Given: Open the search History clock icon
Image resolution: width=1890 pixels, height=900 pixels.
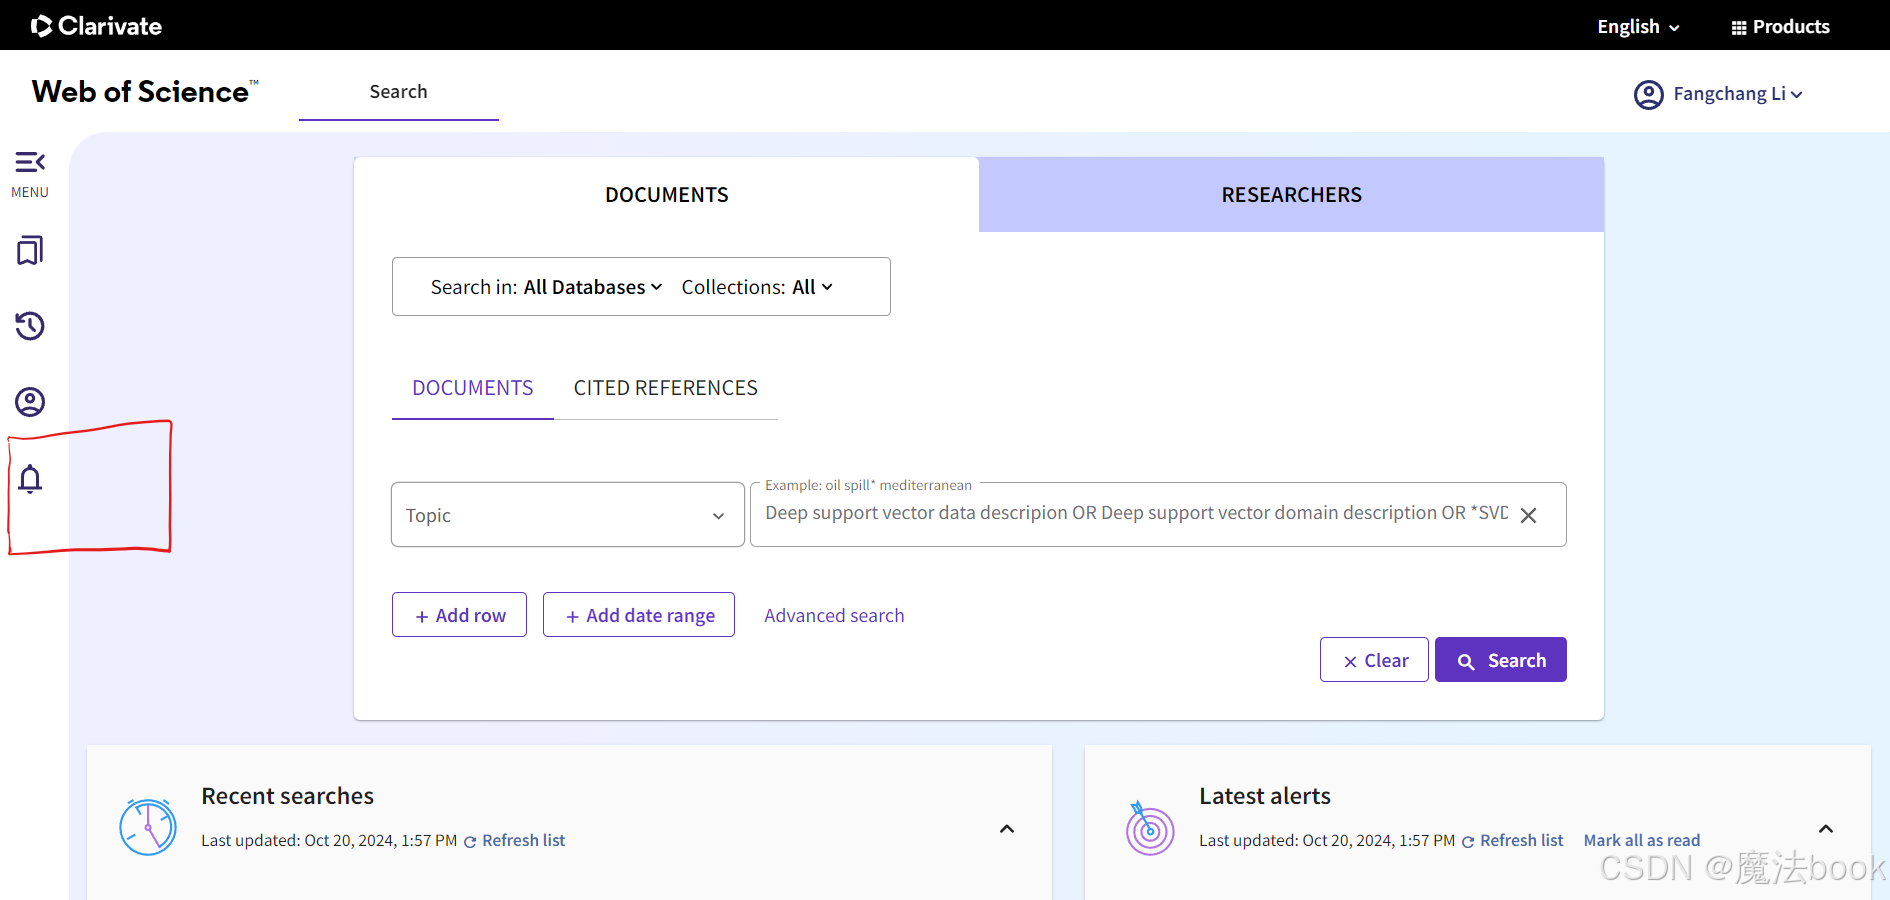Looking at the screenshot, I should [30, 326].
